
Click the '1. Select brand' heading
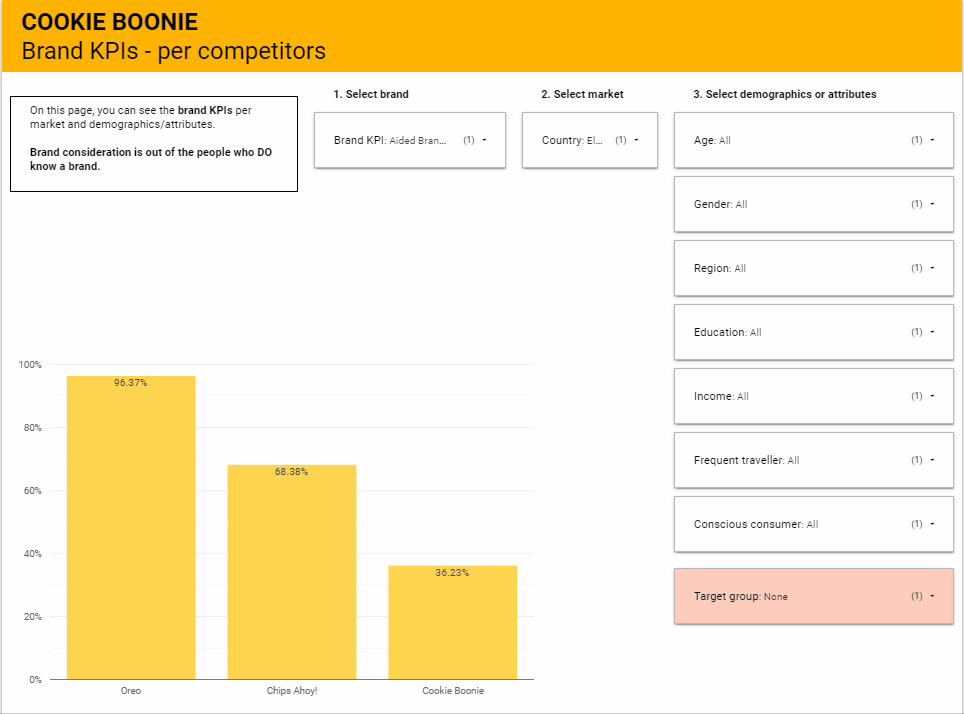point(371,94)
